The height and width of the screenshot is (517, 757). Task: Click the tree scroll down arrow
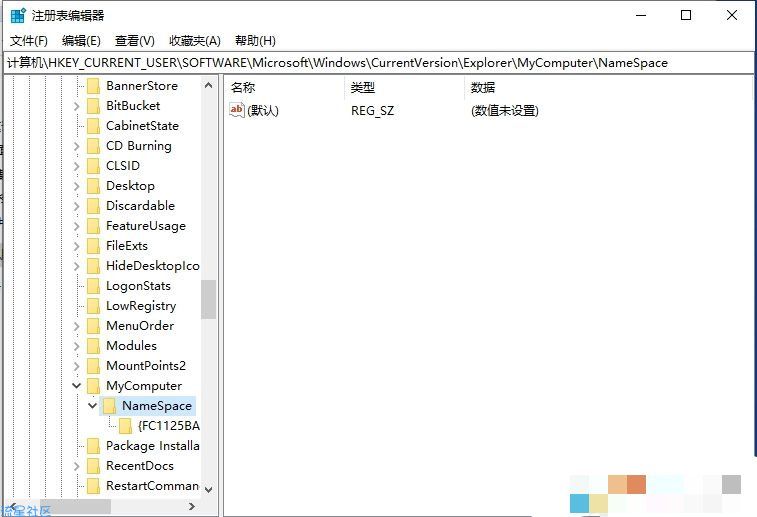[209, 489]
